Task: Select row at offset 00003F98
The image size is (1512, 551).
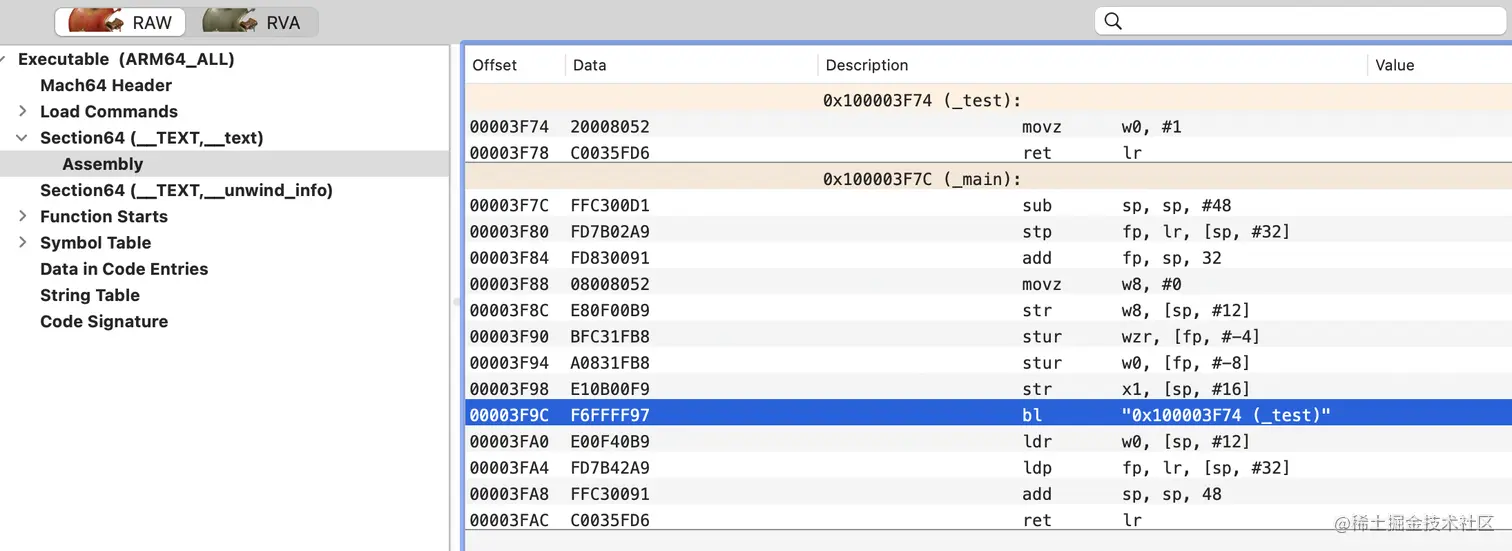Action: [988, 389]
